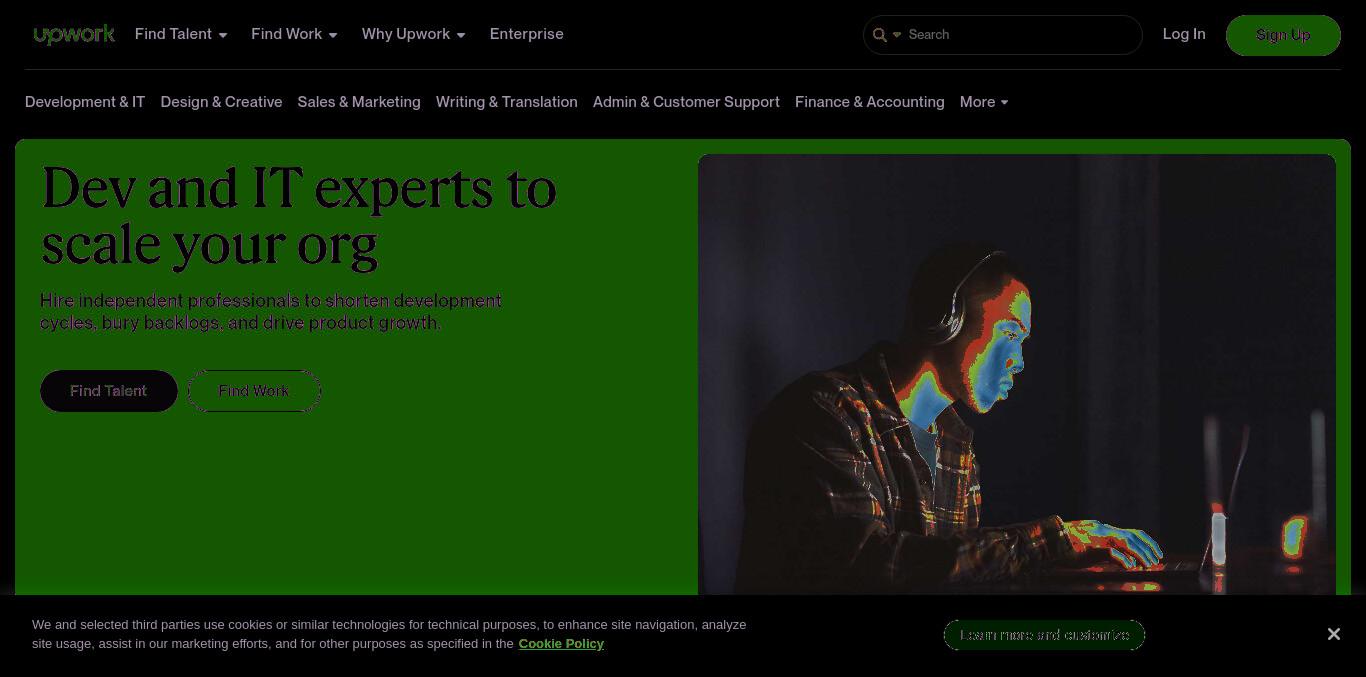
Task: Open Sales & Marketing category
Action: tap(359, 102)
